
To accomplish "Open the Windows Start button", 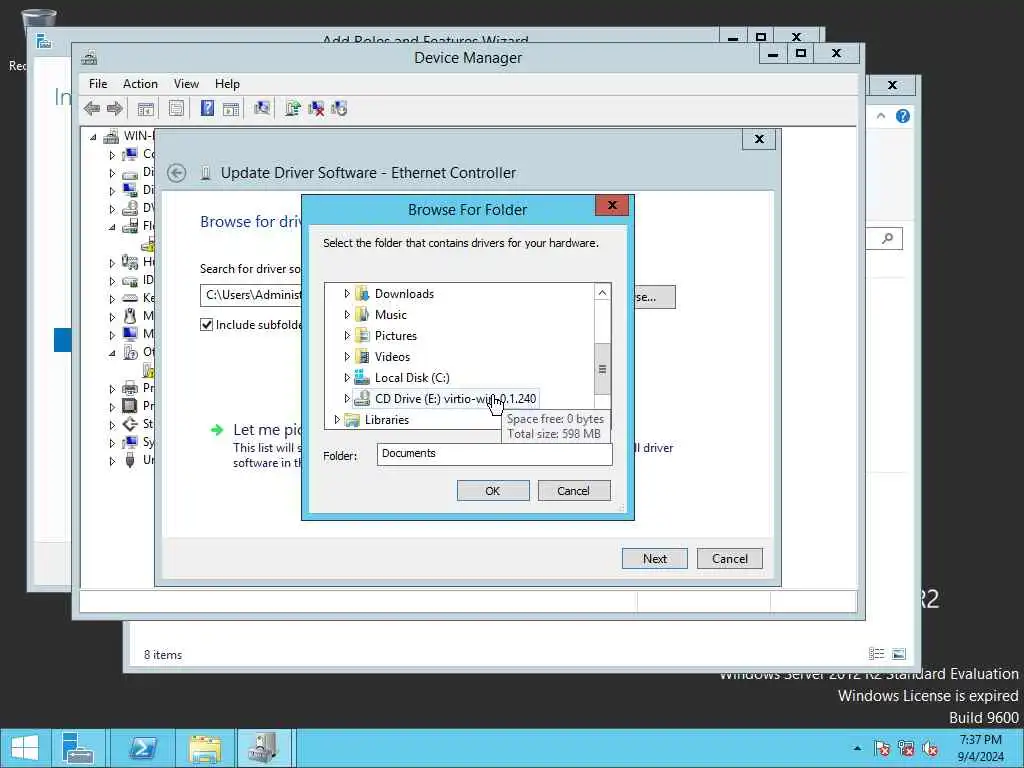I will (25, 748).
